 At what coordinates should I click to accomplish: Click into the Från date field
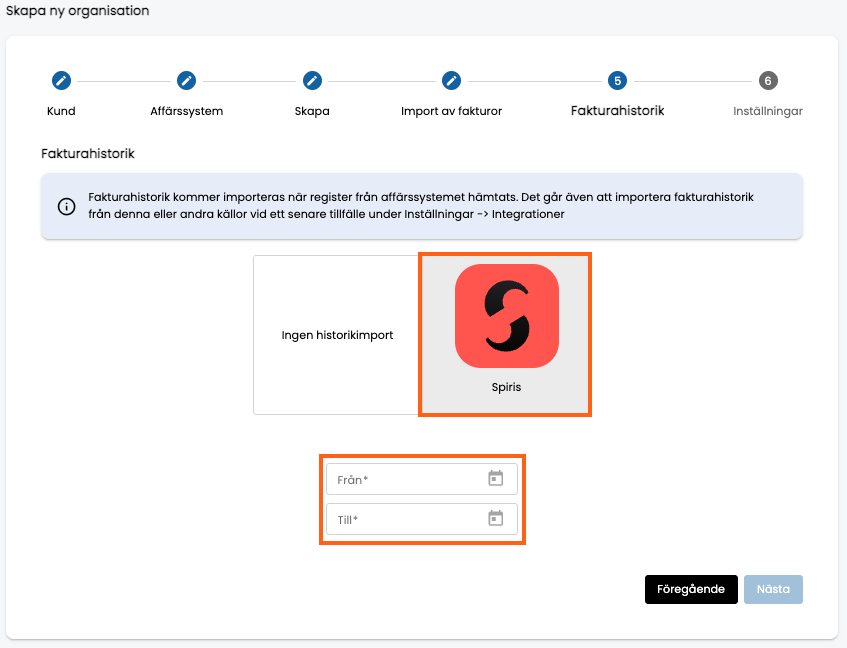pyautogui.click(x=422, y=479)
